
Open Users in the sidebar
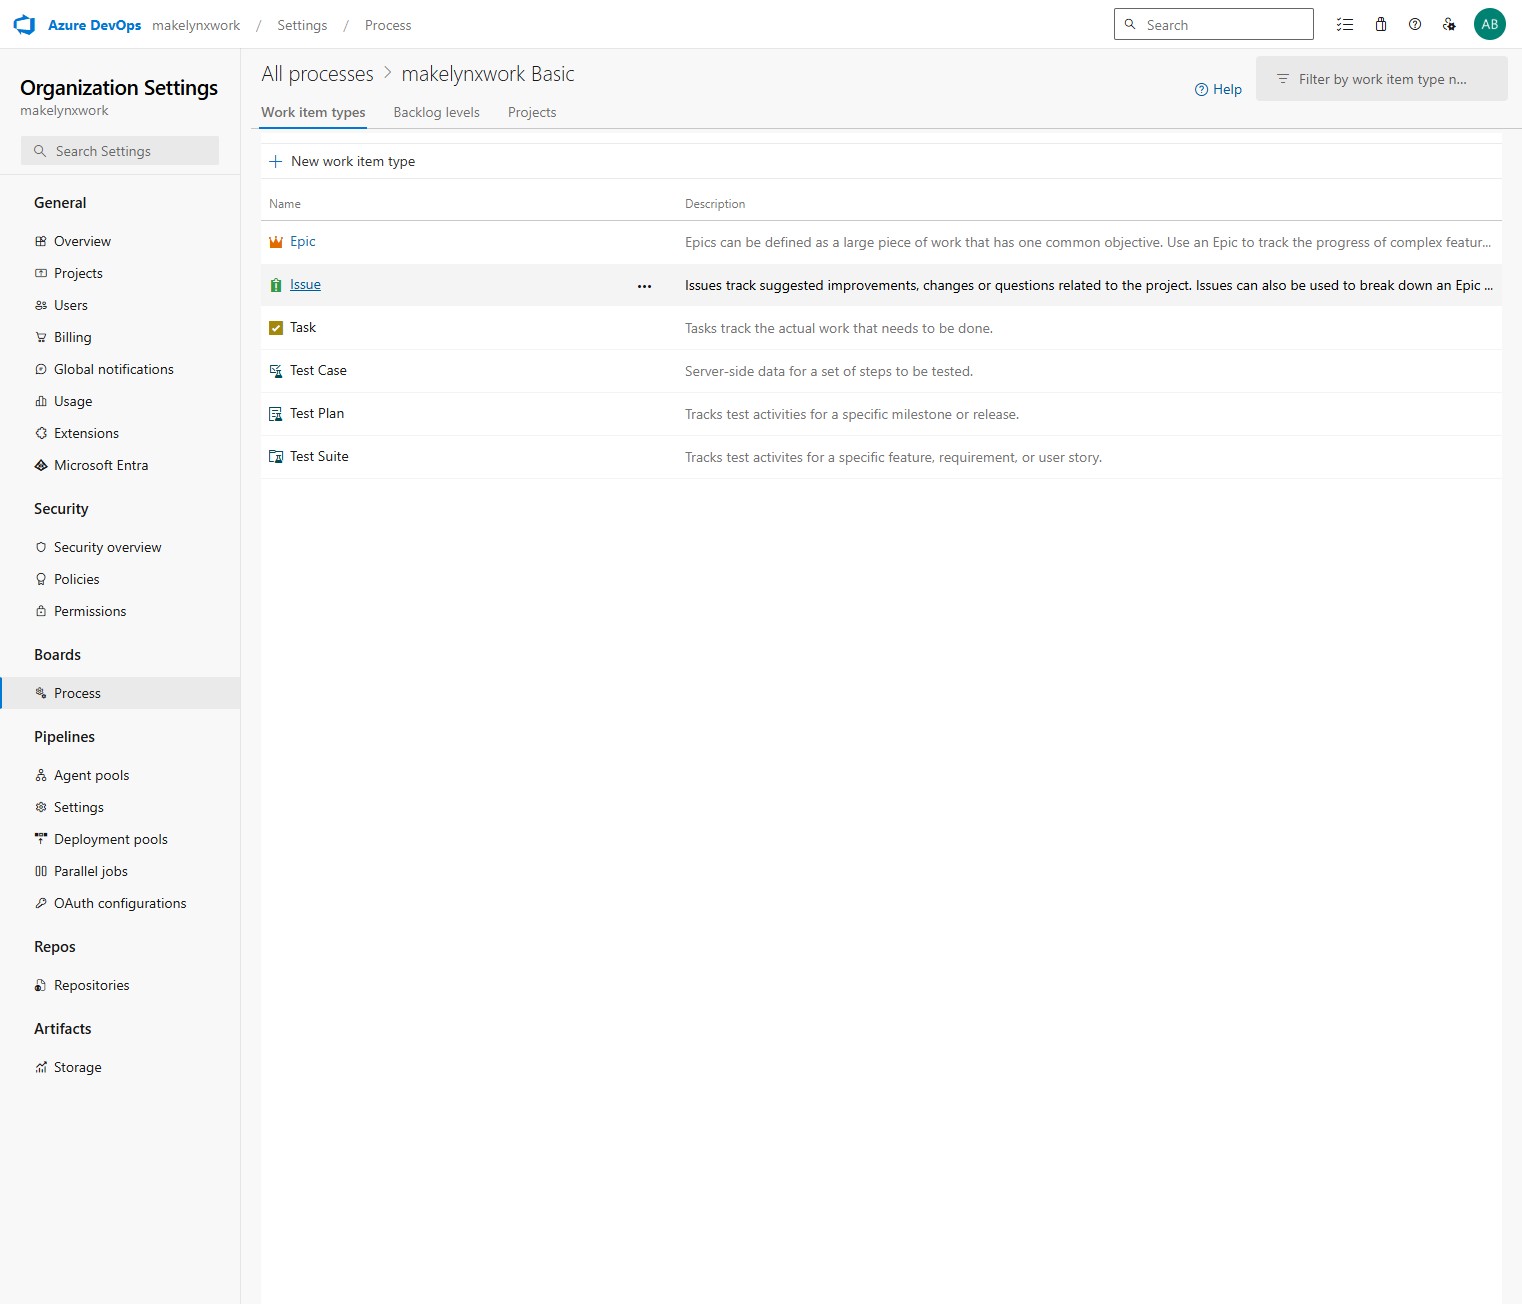pyautogui.click(x=120, y=305)
